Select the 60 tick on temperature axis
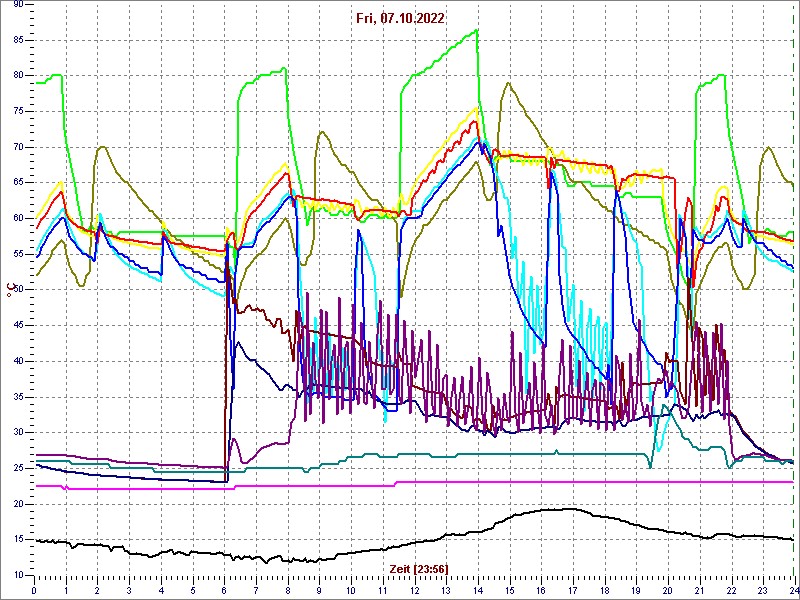 coord(18,218)
